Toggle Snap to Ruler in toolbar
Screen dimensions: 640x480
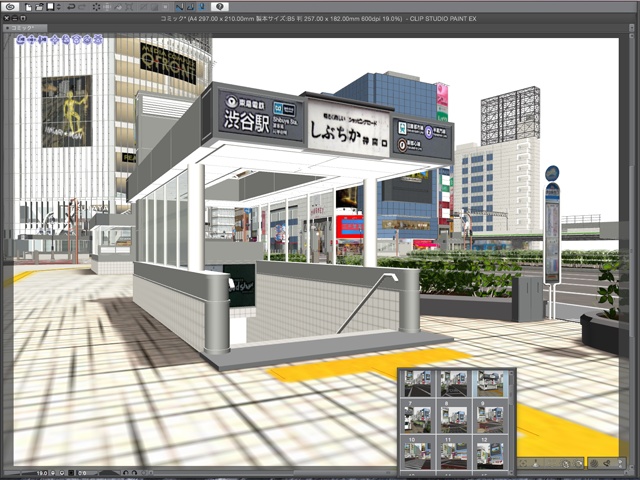179,7
